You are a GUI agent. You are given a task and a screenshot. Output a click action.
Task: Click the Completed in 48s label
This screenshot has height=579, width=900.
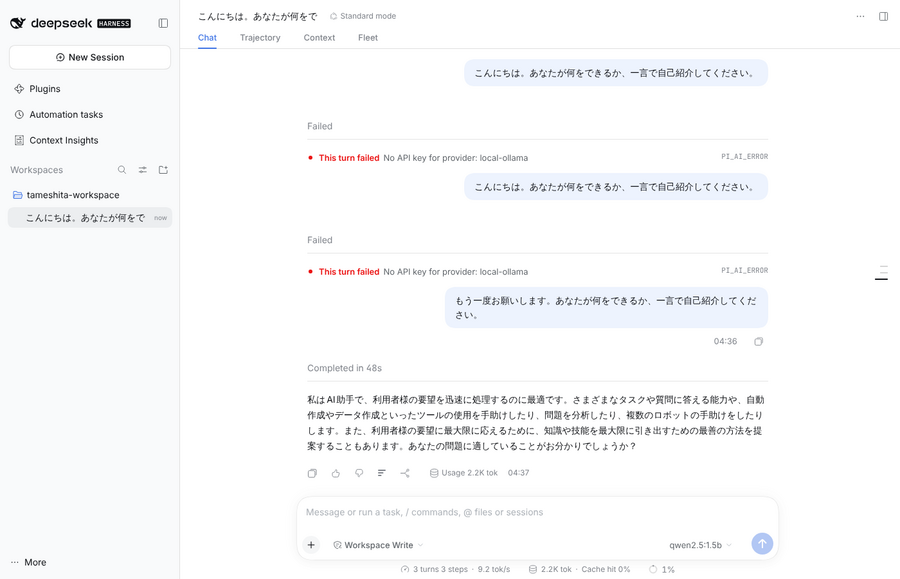(344, 368)
